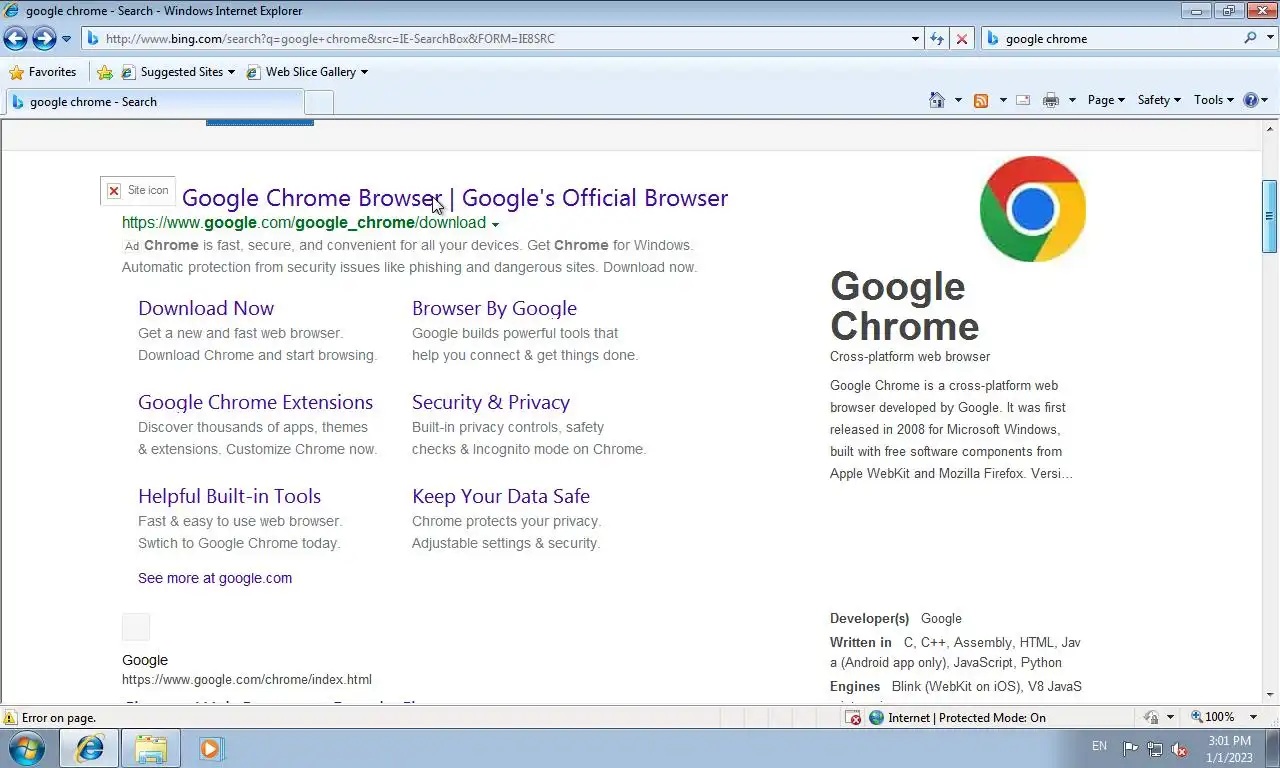Viewport: 1280px width, 768px height.
Task: Open Google Chrome Extensions link
Action: click(255, 402)
